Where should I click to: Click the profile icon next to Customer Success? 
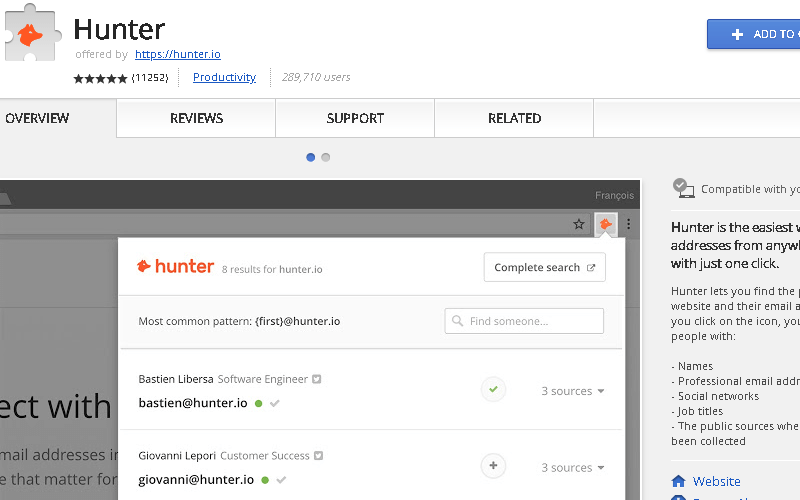point(318,456)
